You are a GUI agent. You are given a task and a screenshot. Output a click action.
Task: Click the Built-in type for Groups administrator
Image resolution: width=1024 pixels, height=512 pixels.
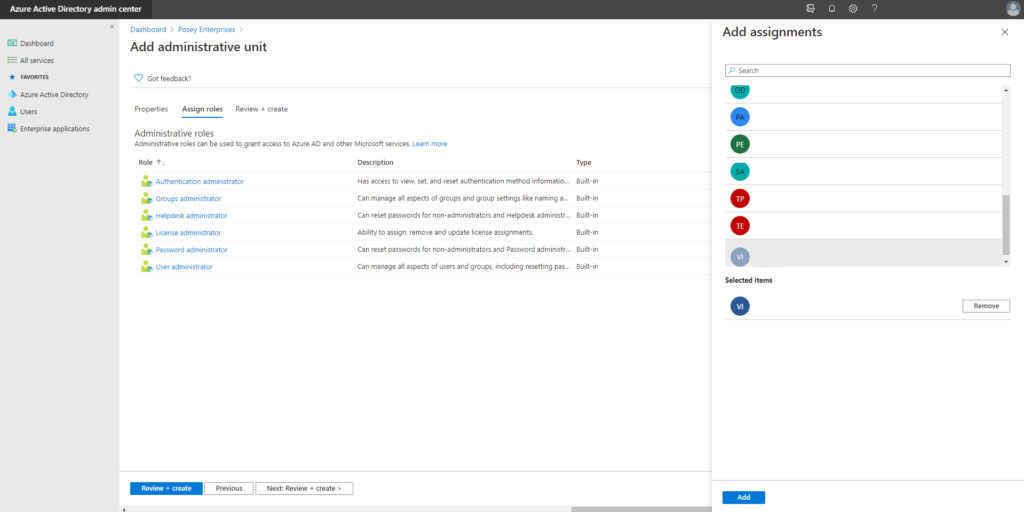(x=587, y=199)
